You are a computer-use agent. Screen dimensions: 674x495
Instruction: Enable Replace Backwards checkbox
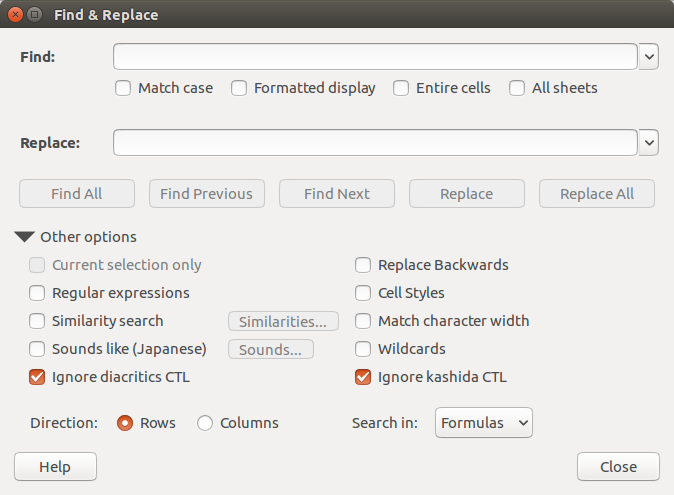363,265
